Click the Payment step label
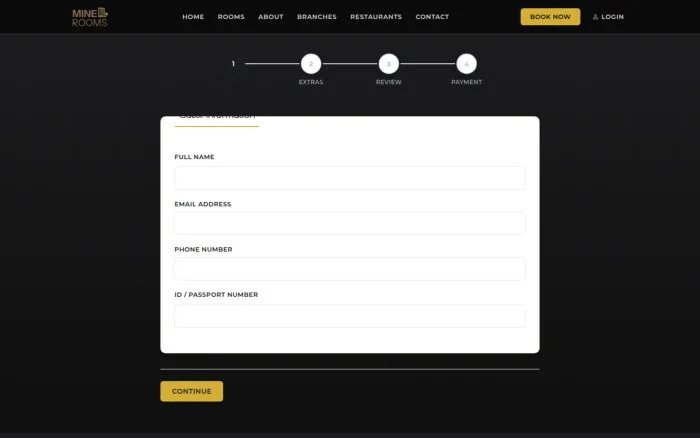Screen dimensions: 700x438 click(x=467, y=82)
